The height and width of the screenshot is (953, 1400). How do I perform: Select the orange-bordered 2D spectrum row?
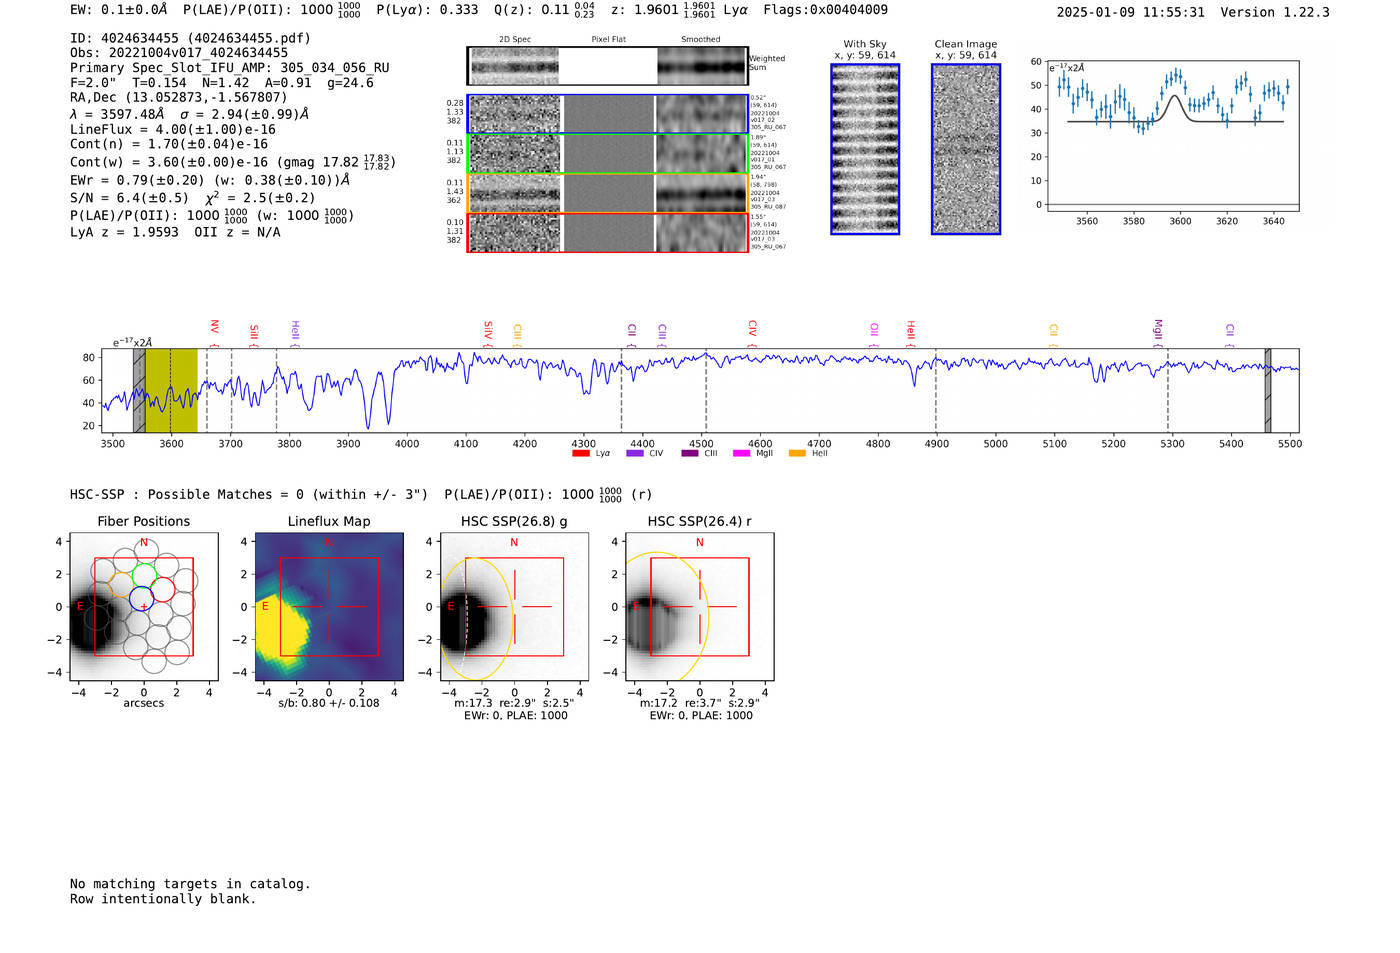[607, 193]
